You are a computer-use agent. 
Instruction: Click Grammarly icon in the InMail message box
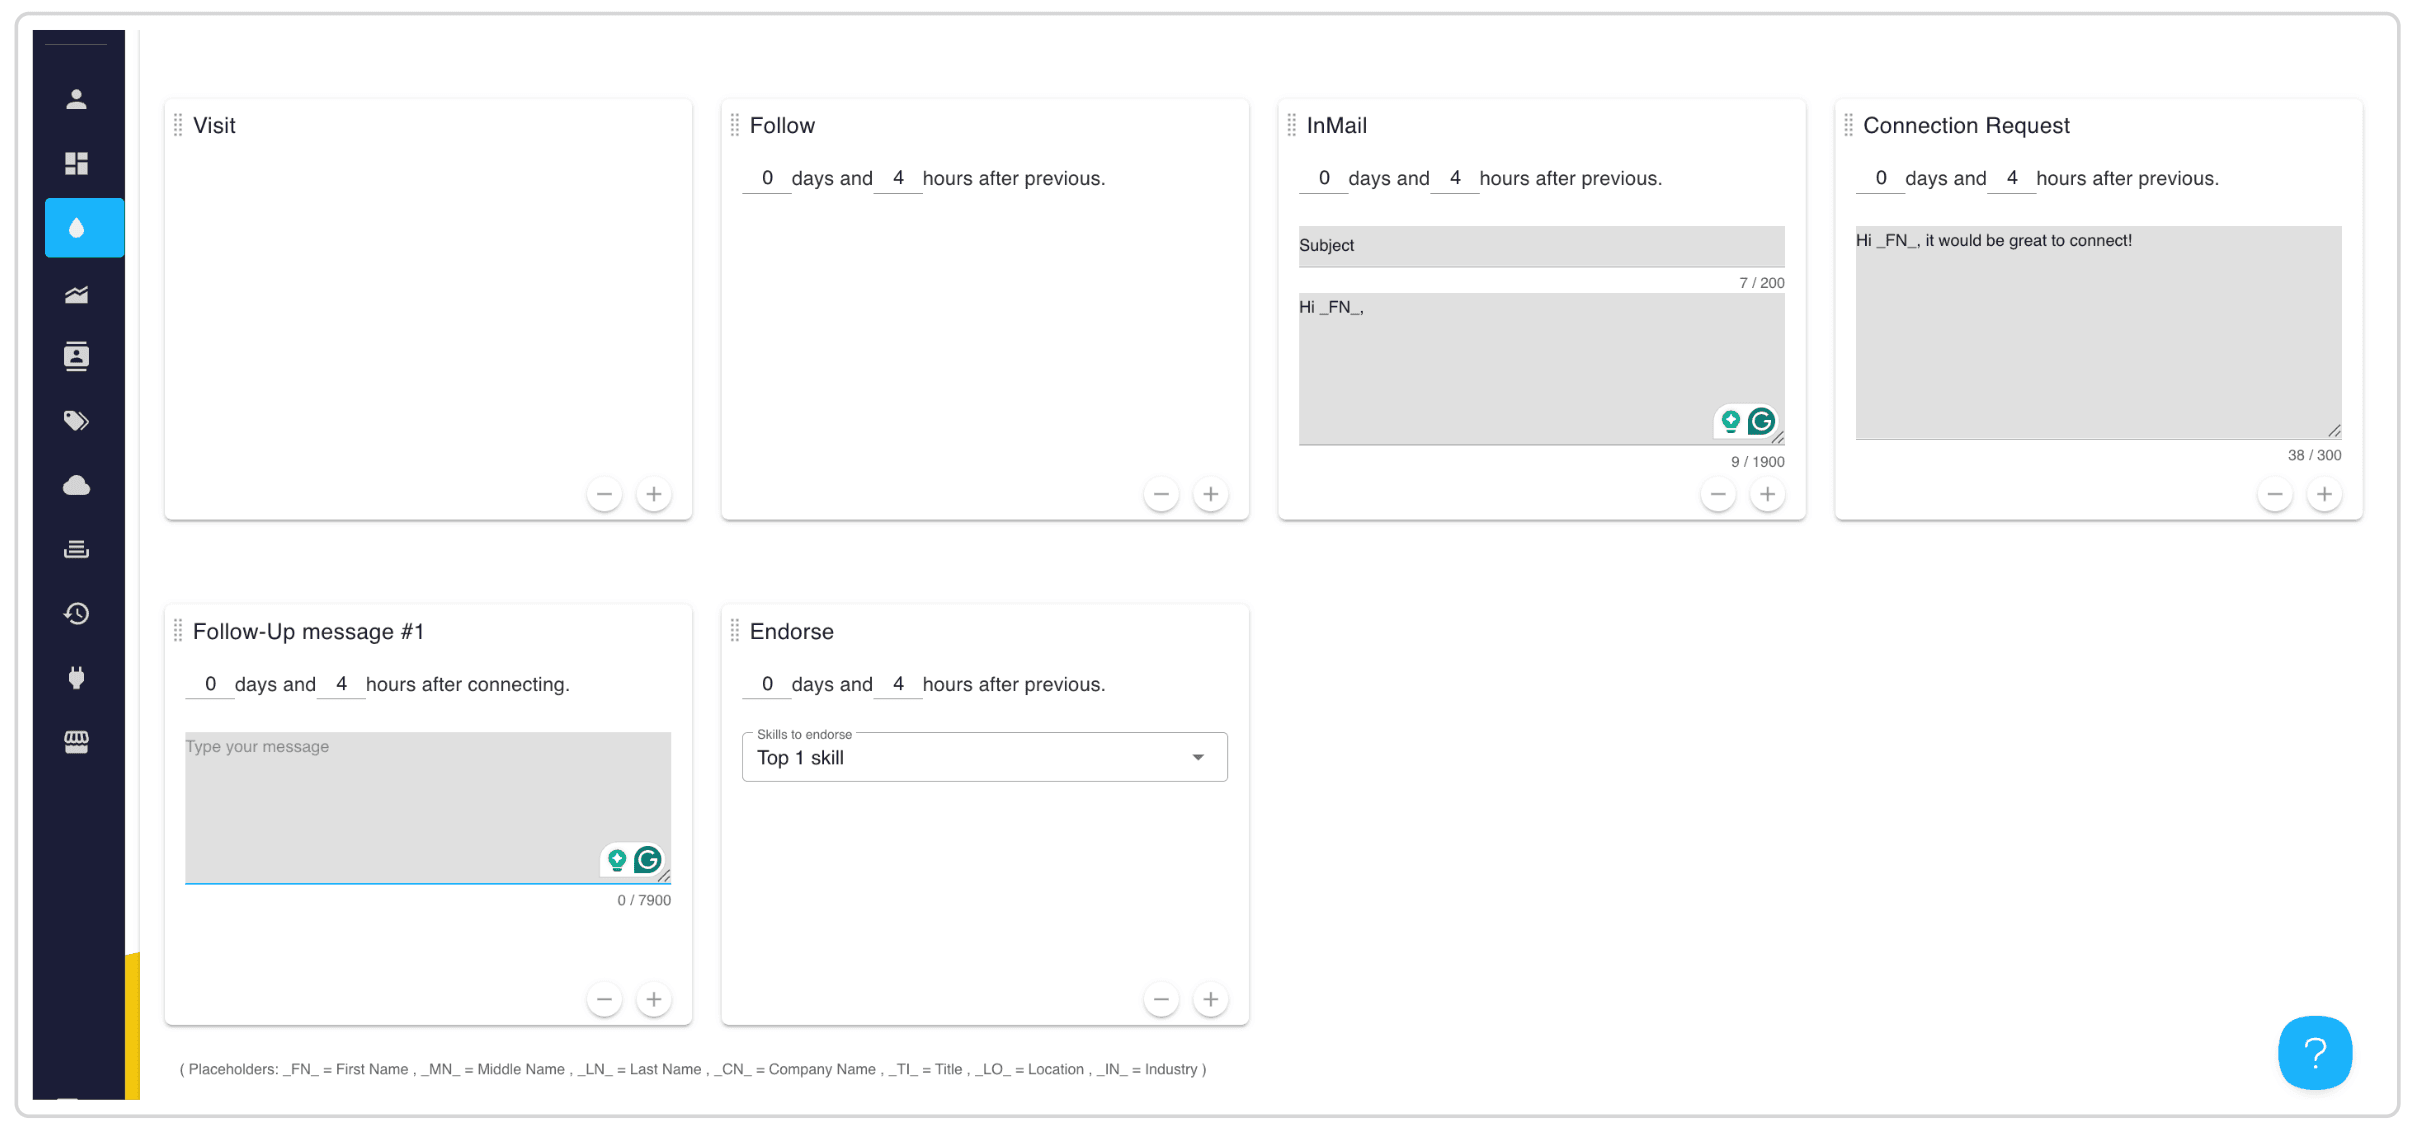[x=1762, y=421]
